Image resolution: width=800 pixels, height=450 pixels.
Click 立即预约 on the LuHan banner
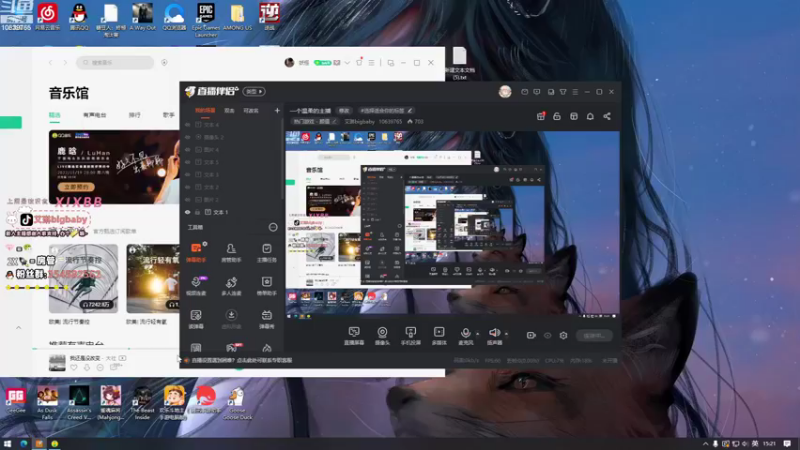[76, 187]
